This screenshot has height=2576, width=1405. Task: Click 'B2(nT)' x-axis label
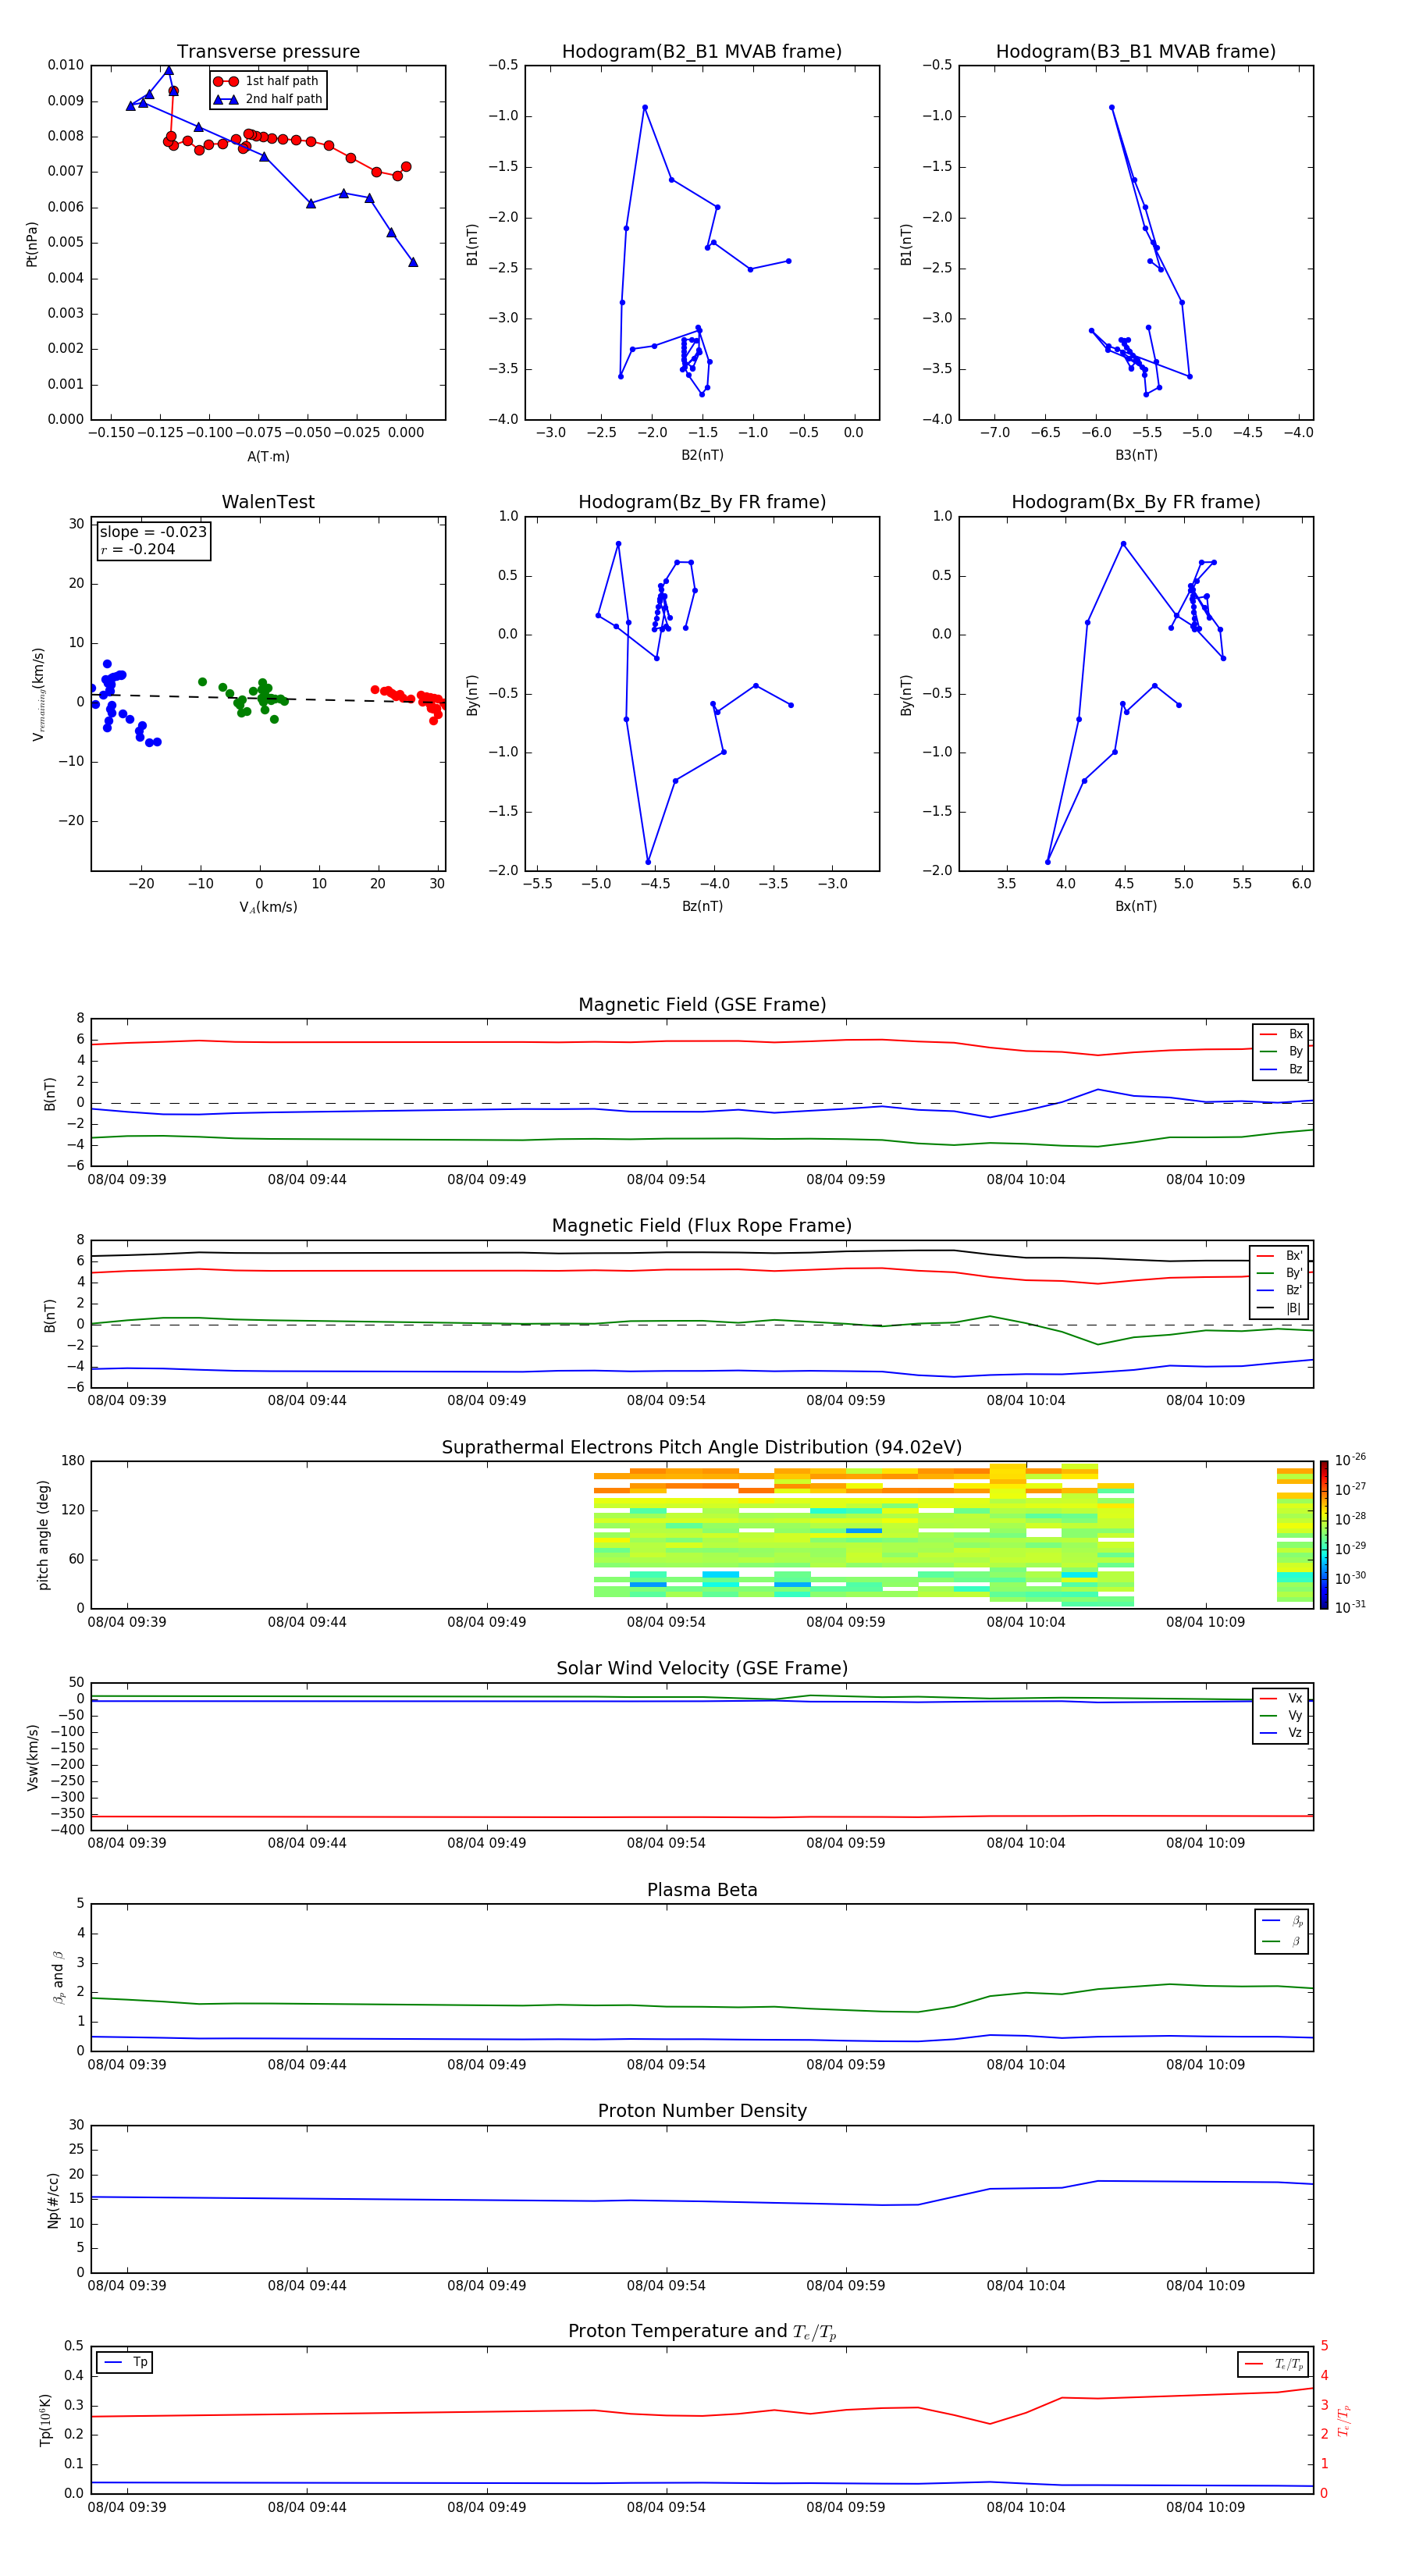[x=702, y=455]
